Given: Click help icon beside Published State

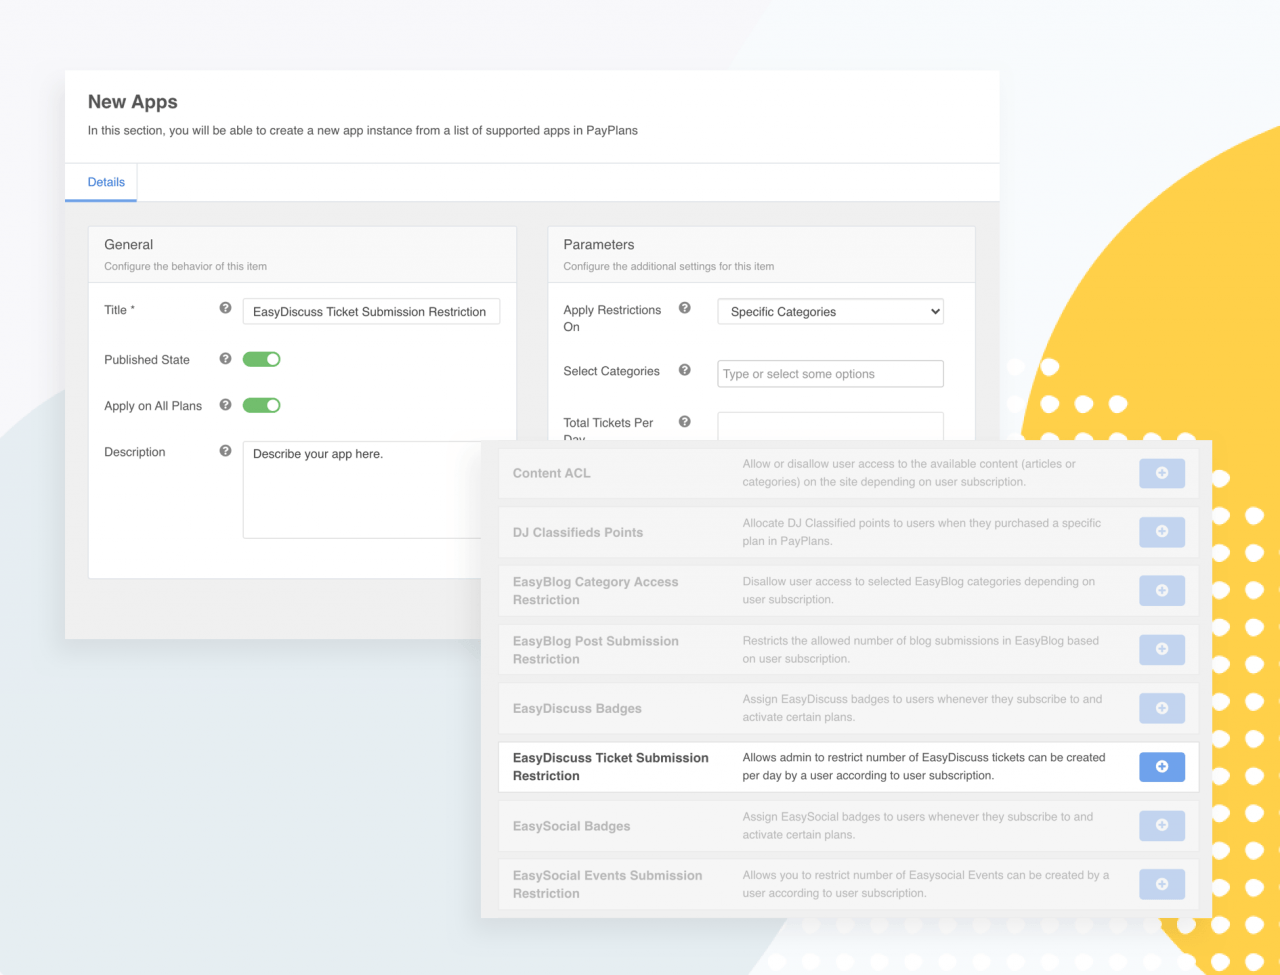Looking at the screenshot, I should 225,358.
